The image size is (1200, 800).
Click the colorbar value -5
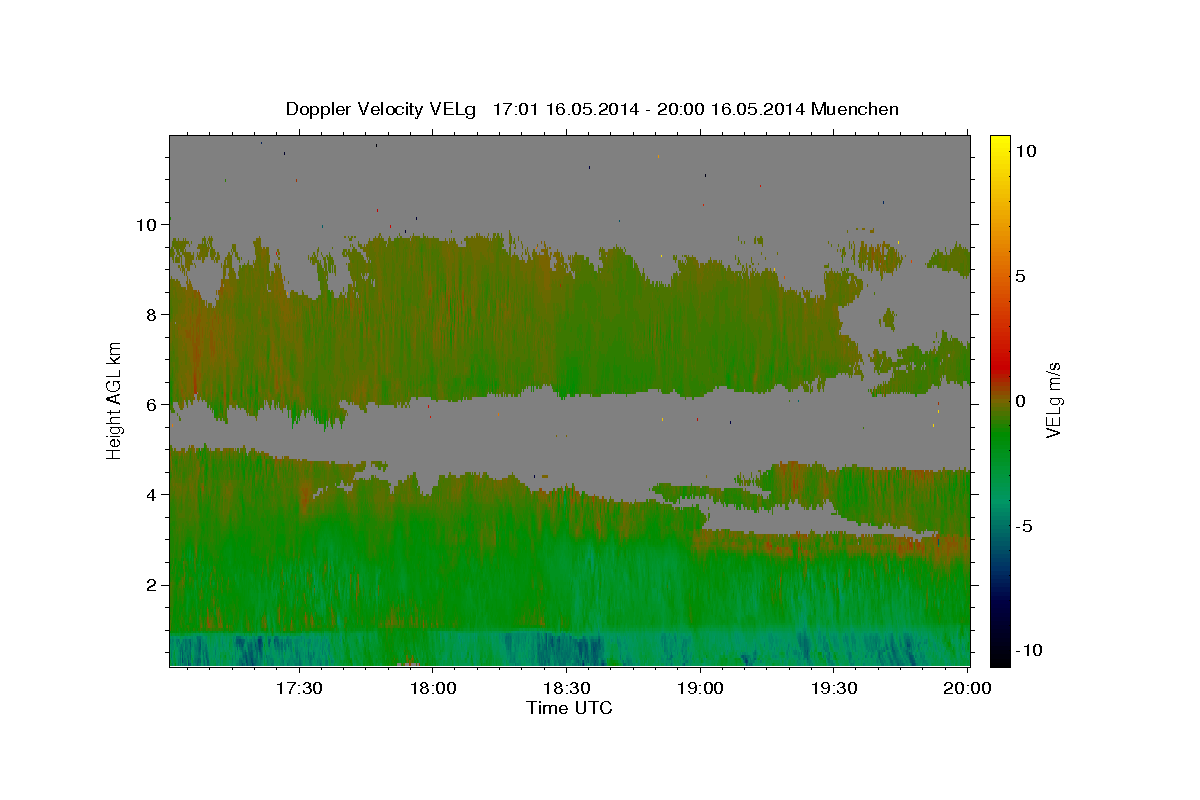coord(1024,526)
